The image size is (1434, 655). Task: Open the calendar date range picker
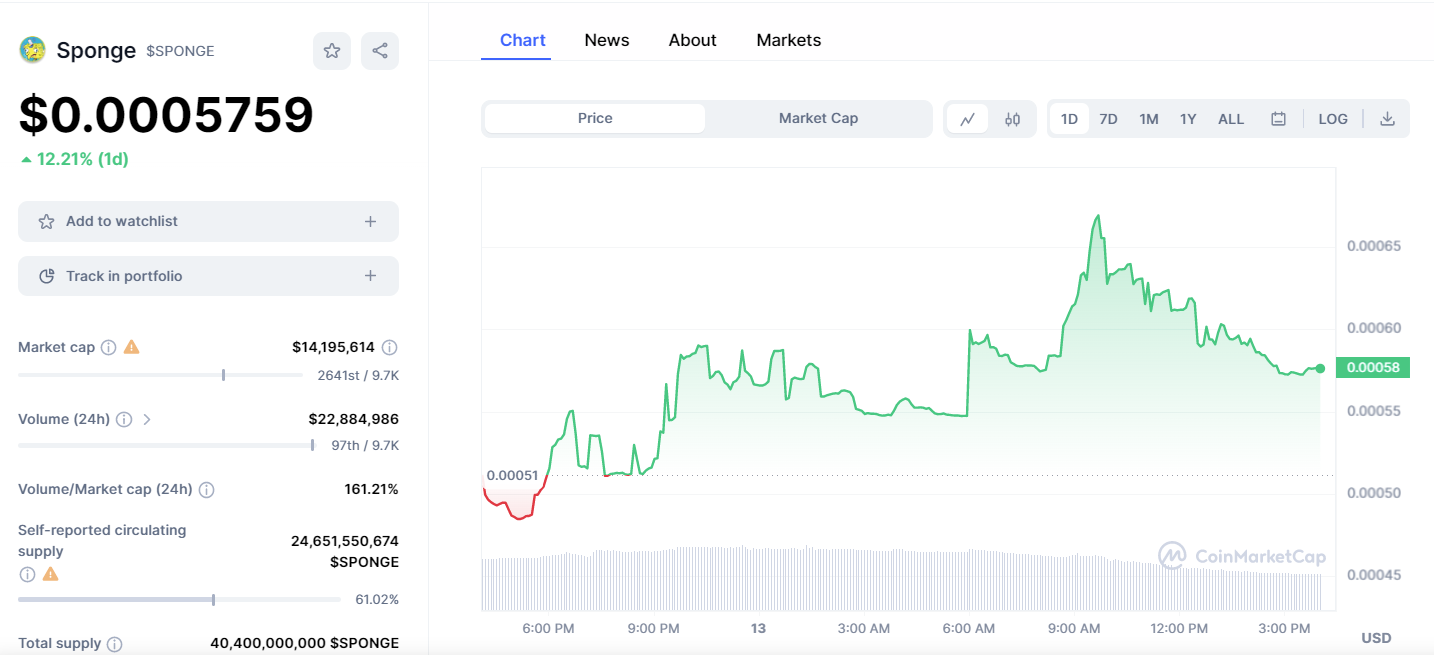1278,119
